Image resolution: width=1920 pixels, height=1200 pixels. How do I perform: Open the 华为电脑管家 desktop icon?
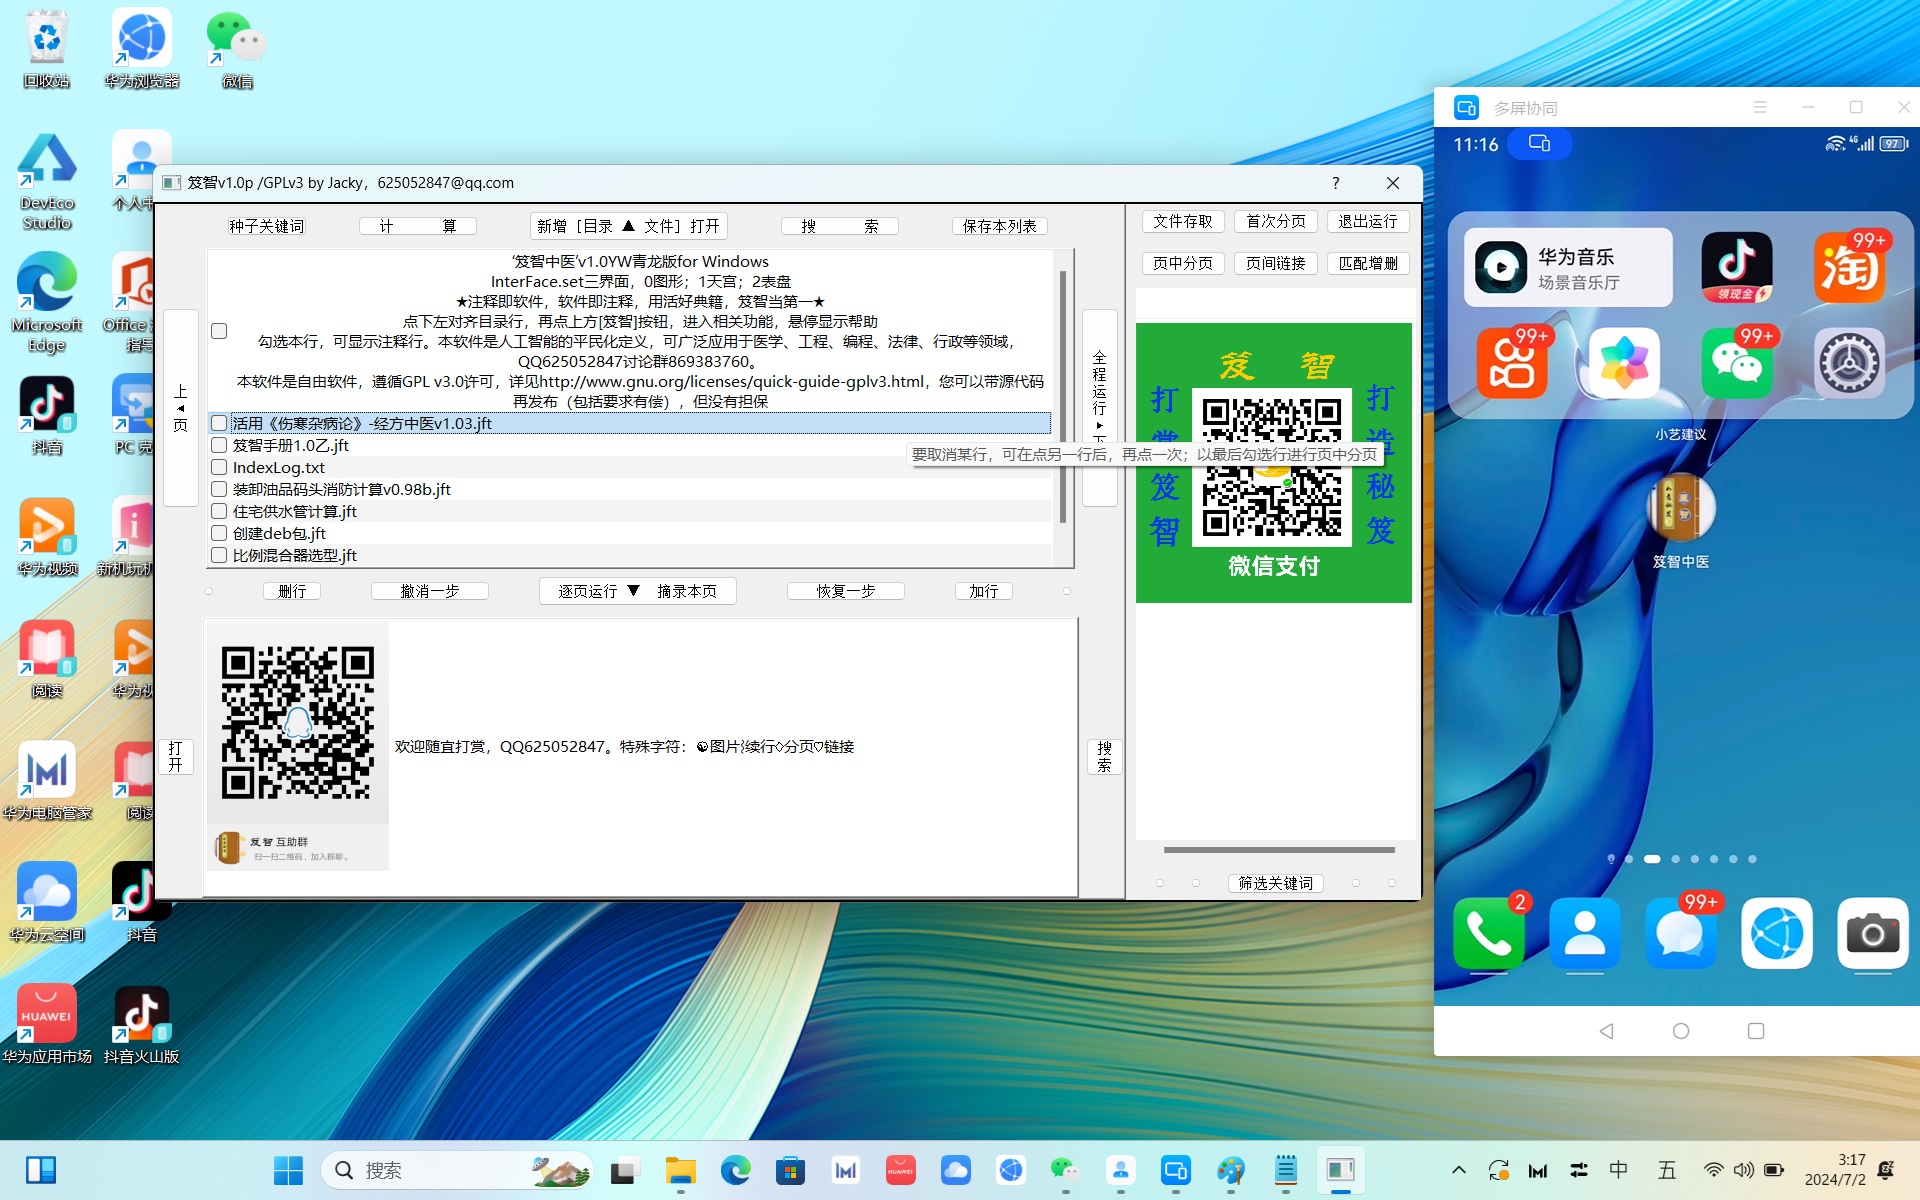coord(46,780)
